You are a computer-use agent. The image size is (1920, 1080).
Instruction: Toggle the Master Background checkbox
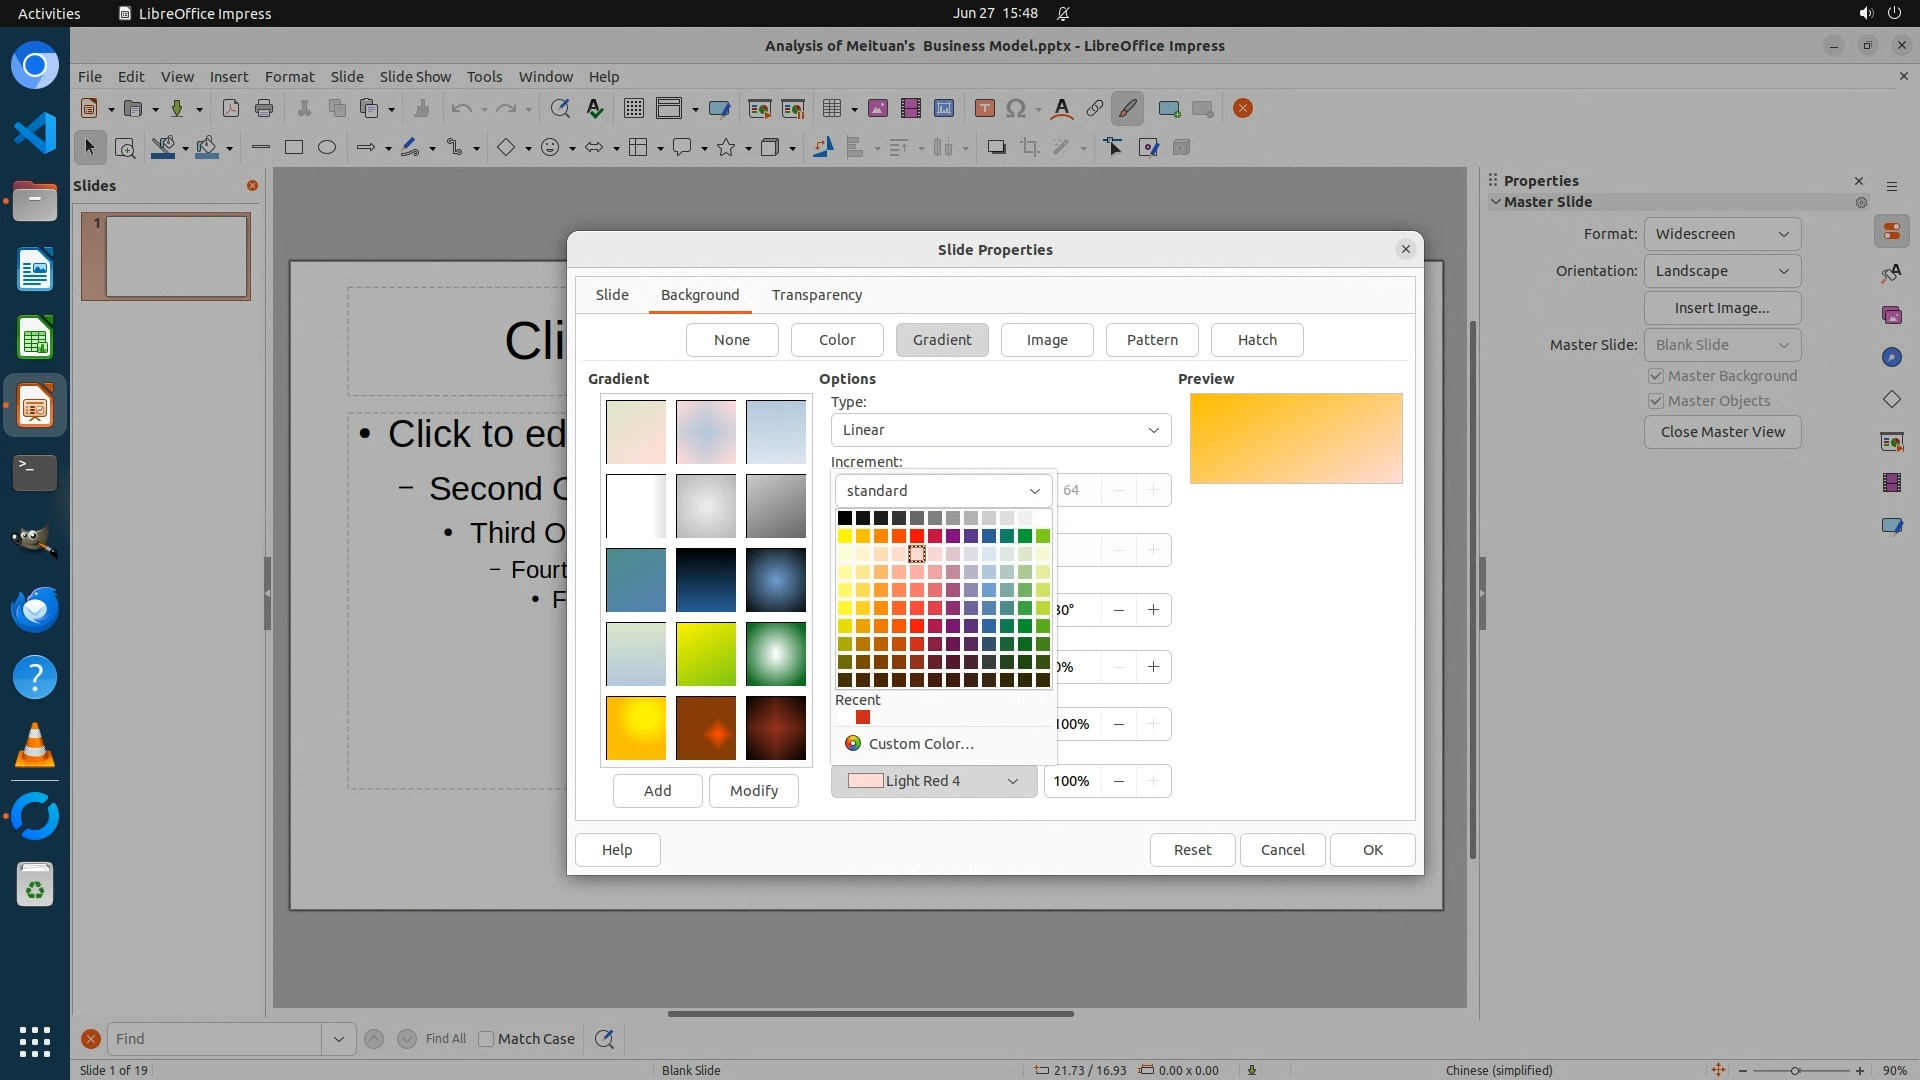click(1656, 376)
